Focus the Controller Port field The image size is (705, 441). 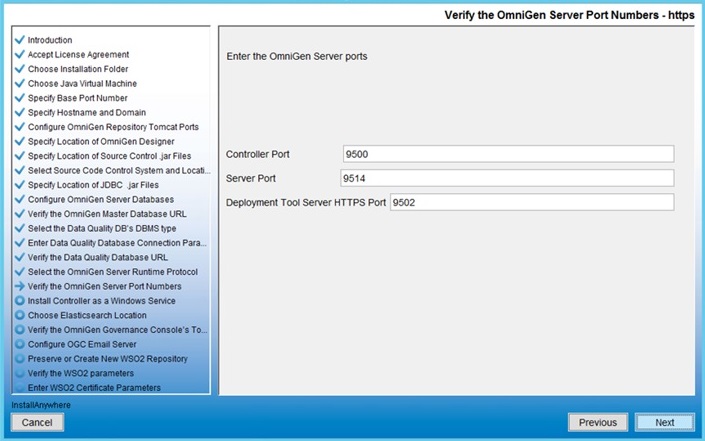click(508, 154)
